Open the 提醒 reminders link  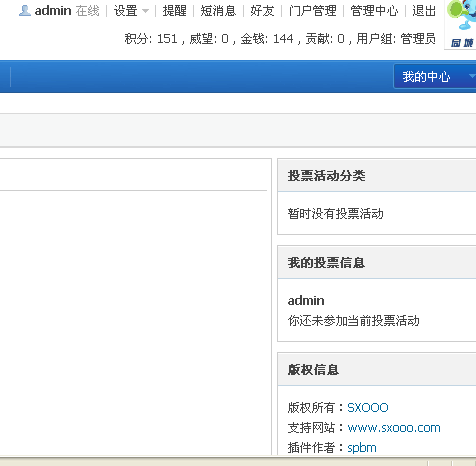[174, 11]
